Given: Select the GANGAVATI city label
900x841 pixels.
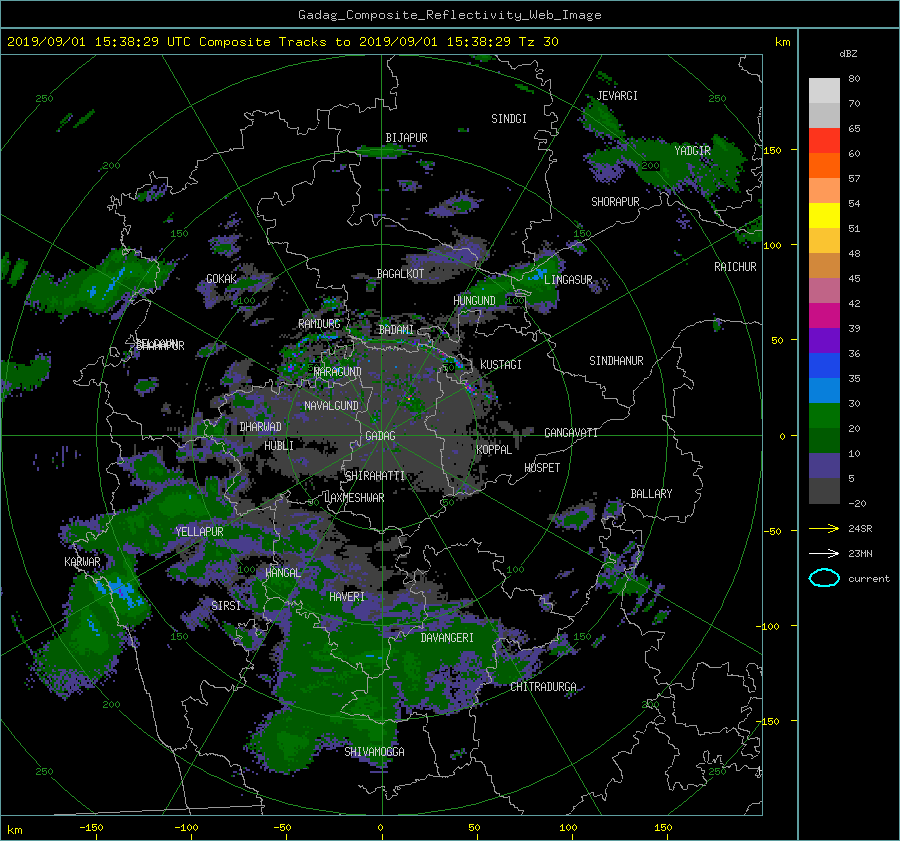Looking at the screenshot, I should (x=571, y=433).
